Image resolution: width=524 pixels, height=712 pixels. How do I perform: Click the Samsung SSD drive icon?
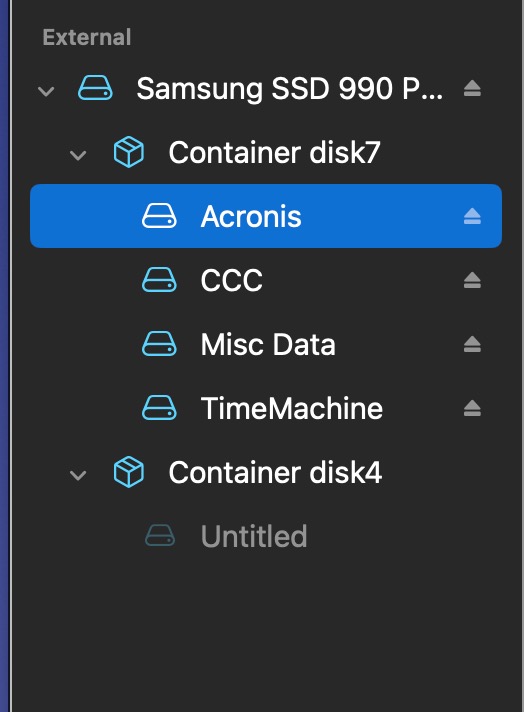pos(95,88)
